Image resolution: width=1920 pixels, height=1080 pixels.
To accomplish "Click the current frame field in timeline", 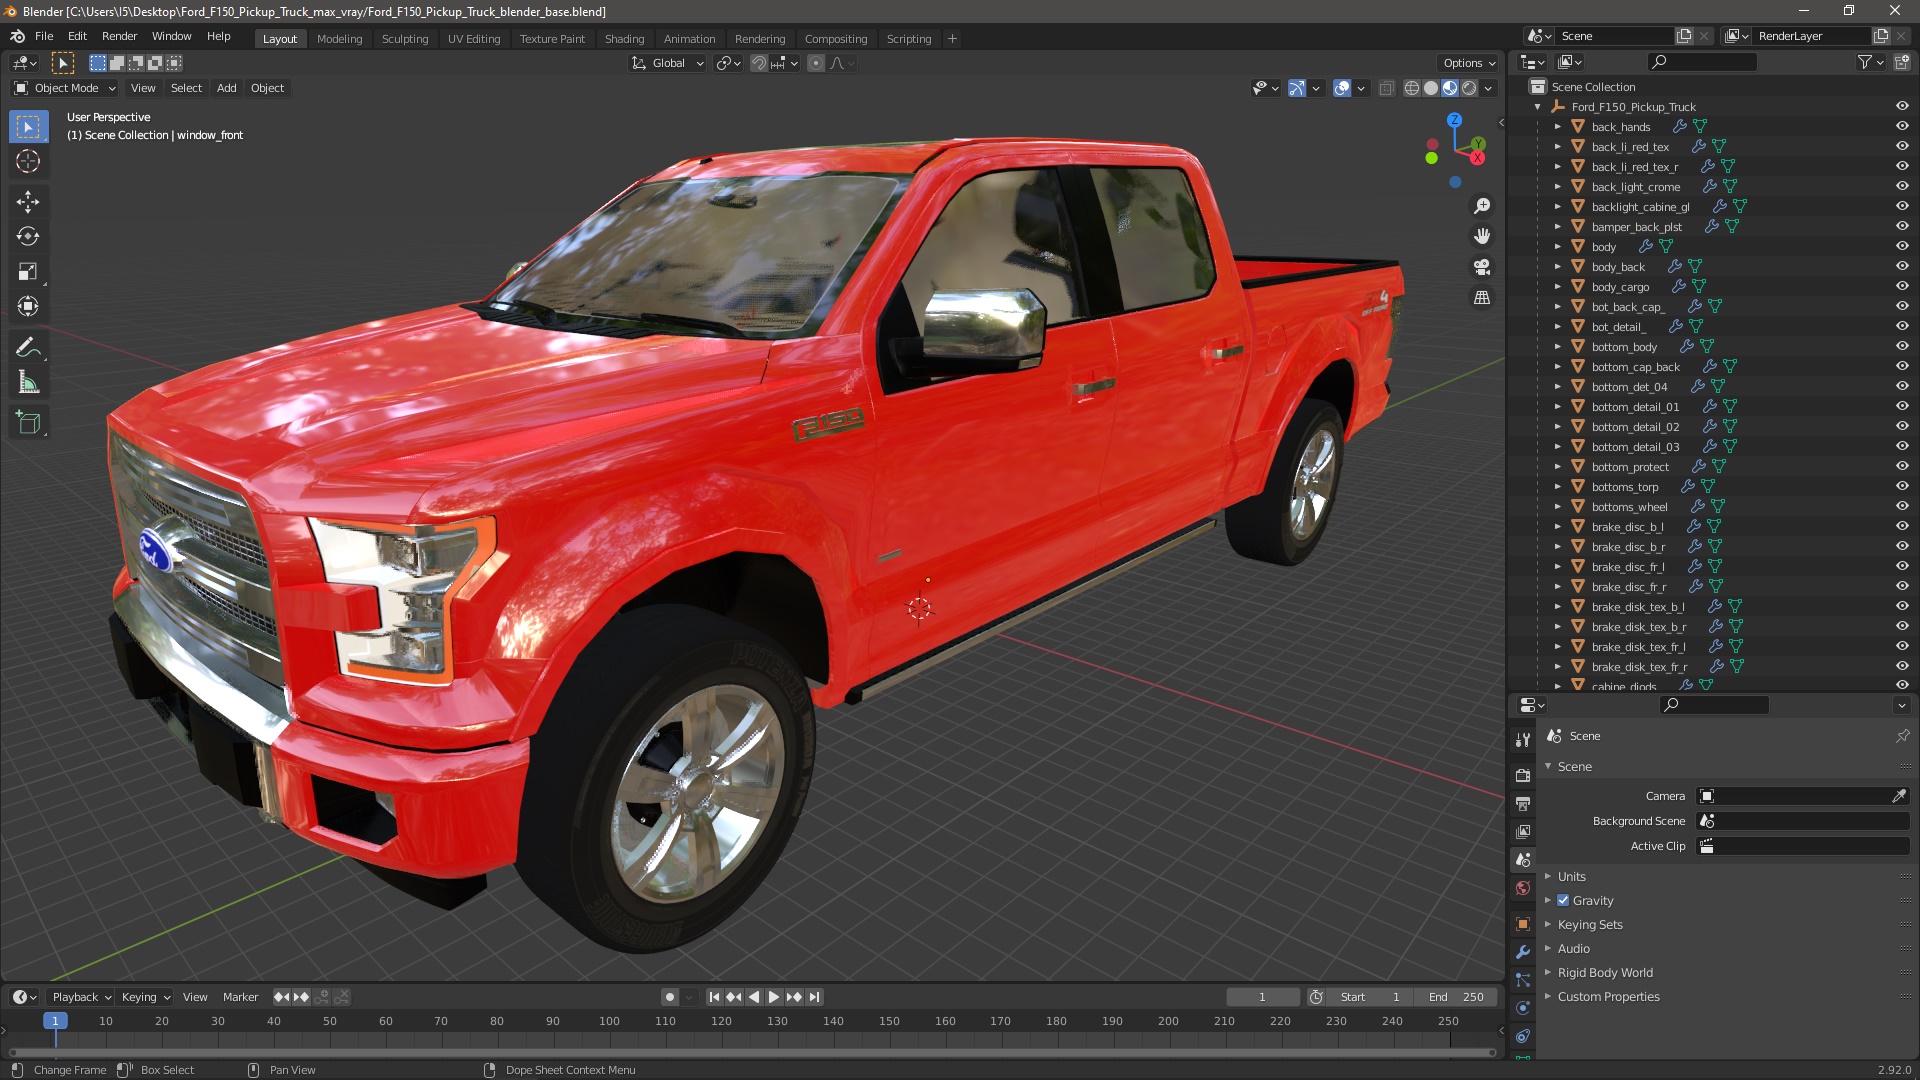I will pyautogui.click(x=1263, y=997).
